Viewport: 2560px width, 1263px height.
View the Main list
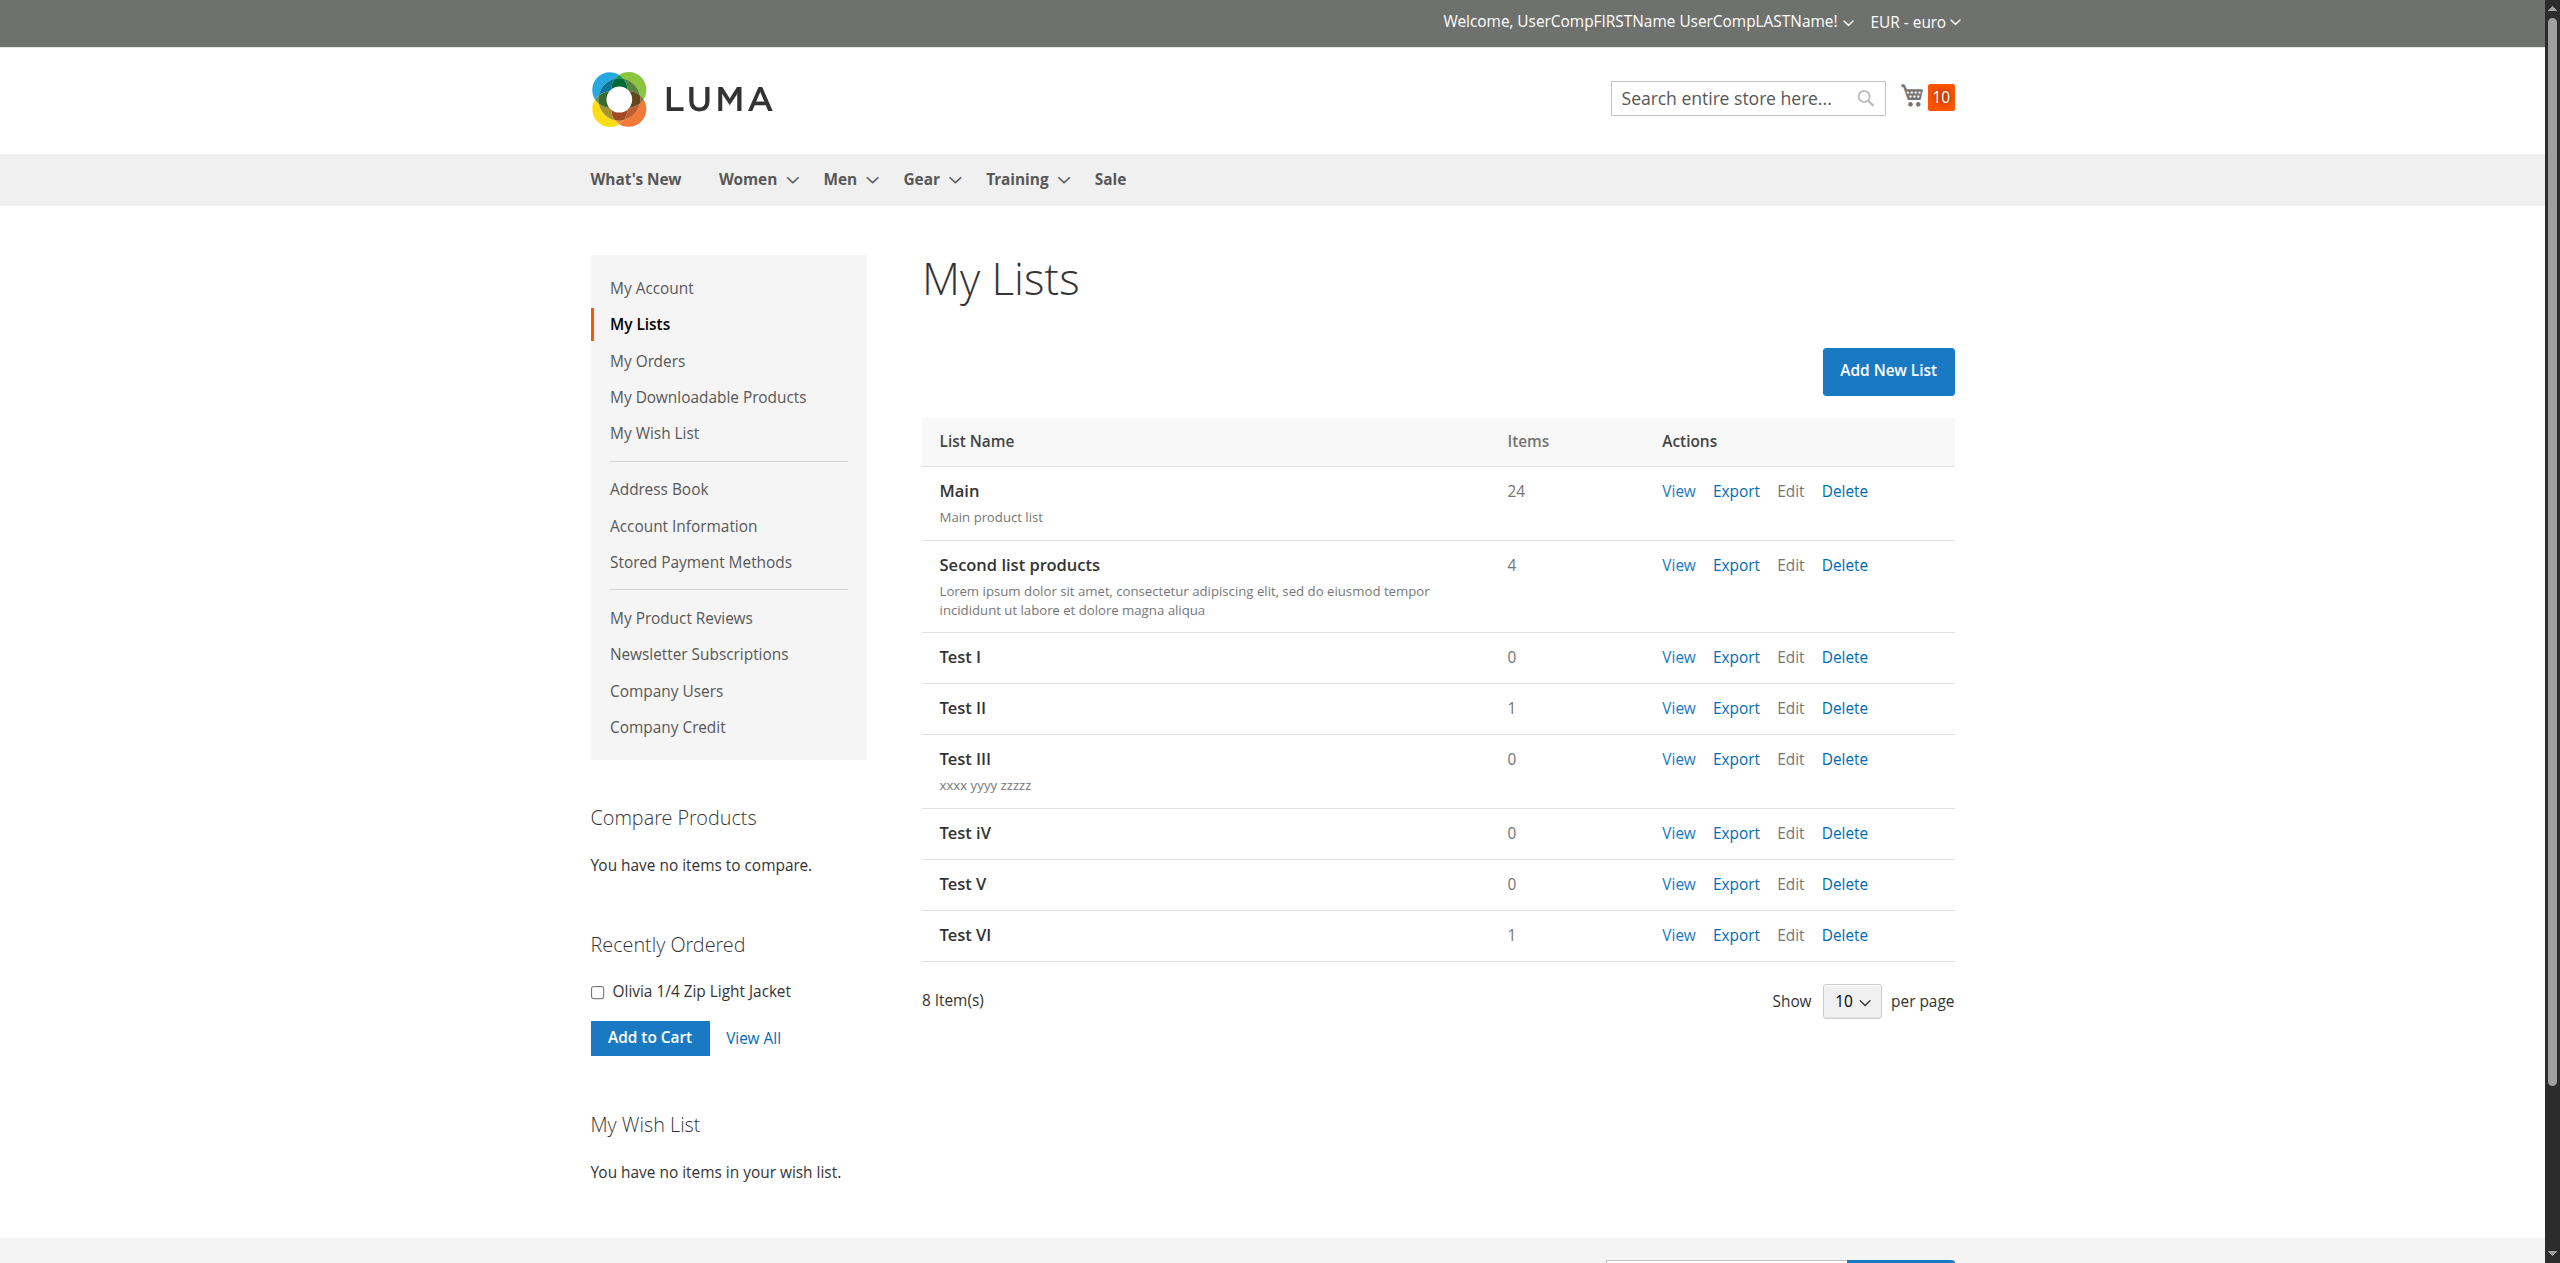[x=1678, y=491]
